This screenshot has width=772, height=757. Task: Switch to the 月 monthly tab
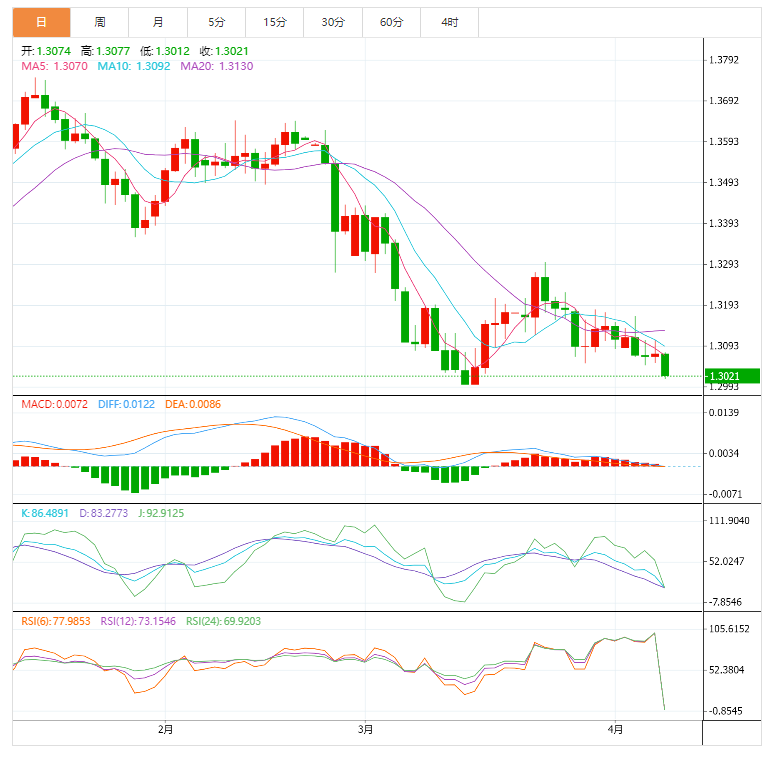pos(158,22)
